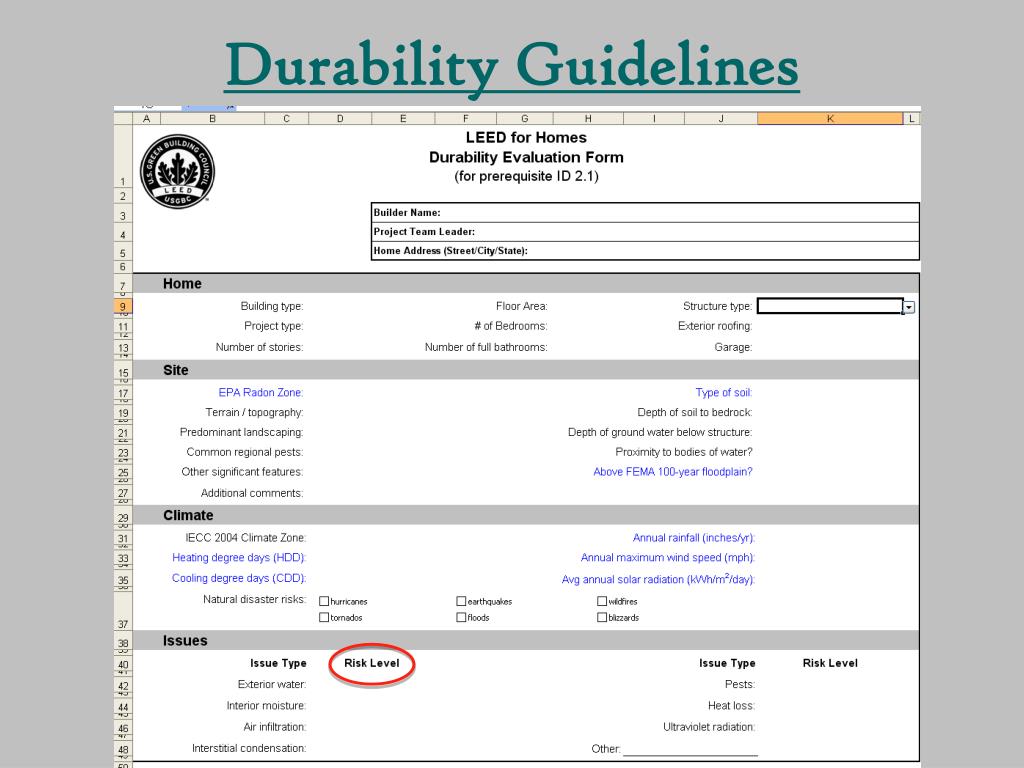Click the "IECC 2004 Climate Zone:" label
Screen dimensions: 1024x768
(x=246, y=538)
